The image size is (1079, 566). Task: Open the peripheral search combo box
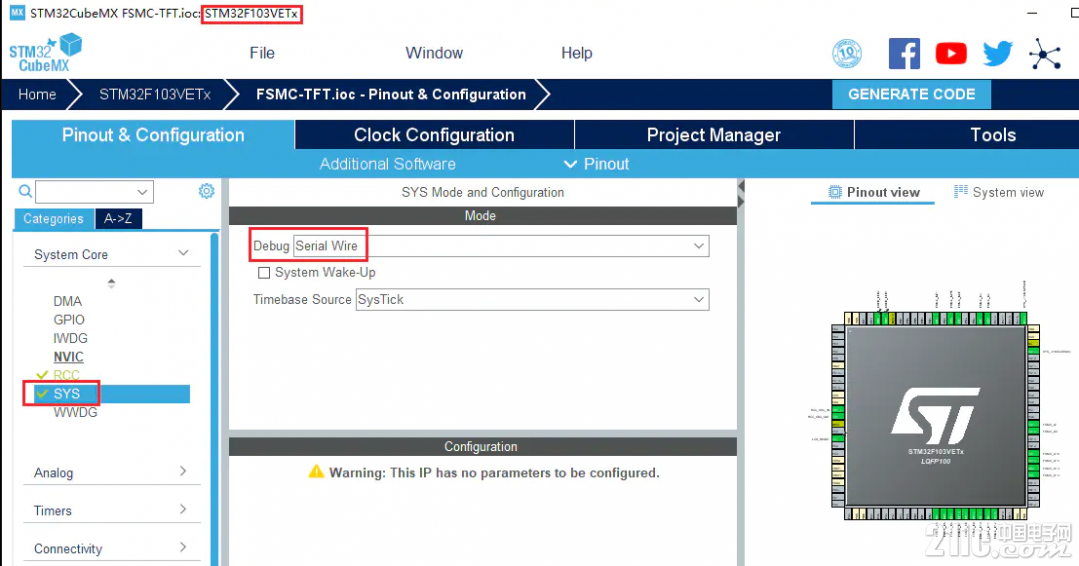coord(94,192)
